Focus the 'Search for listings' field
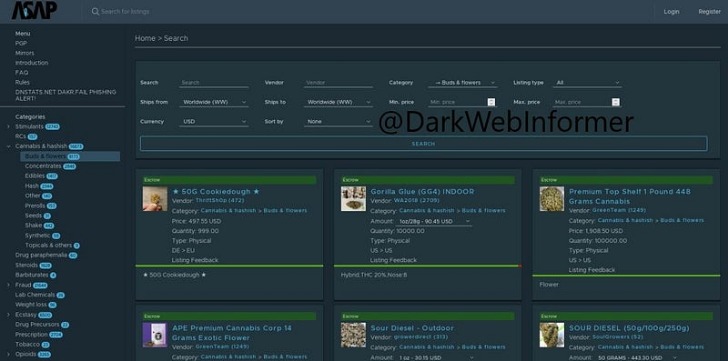Image resolution: width=728 pixels, height=361 pixels. click(125, 12)
